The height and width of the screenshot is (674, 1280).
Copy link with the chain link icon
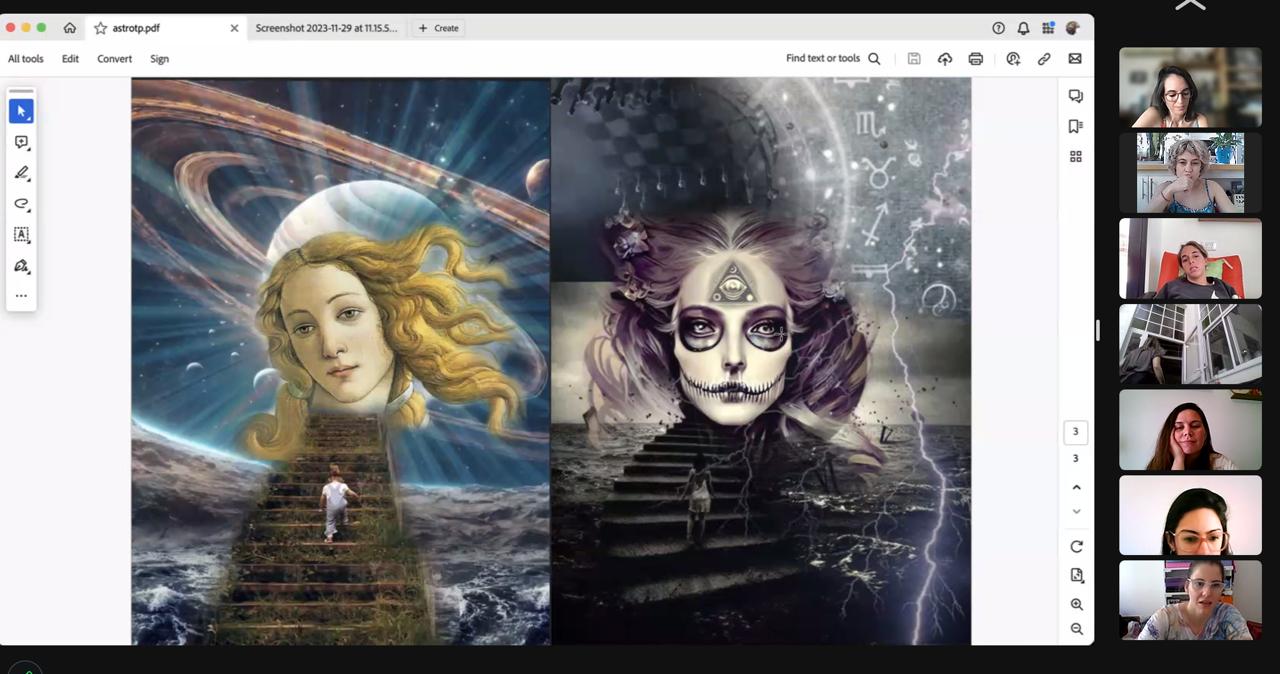click(x=1044, y=59)
